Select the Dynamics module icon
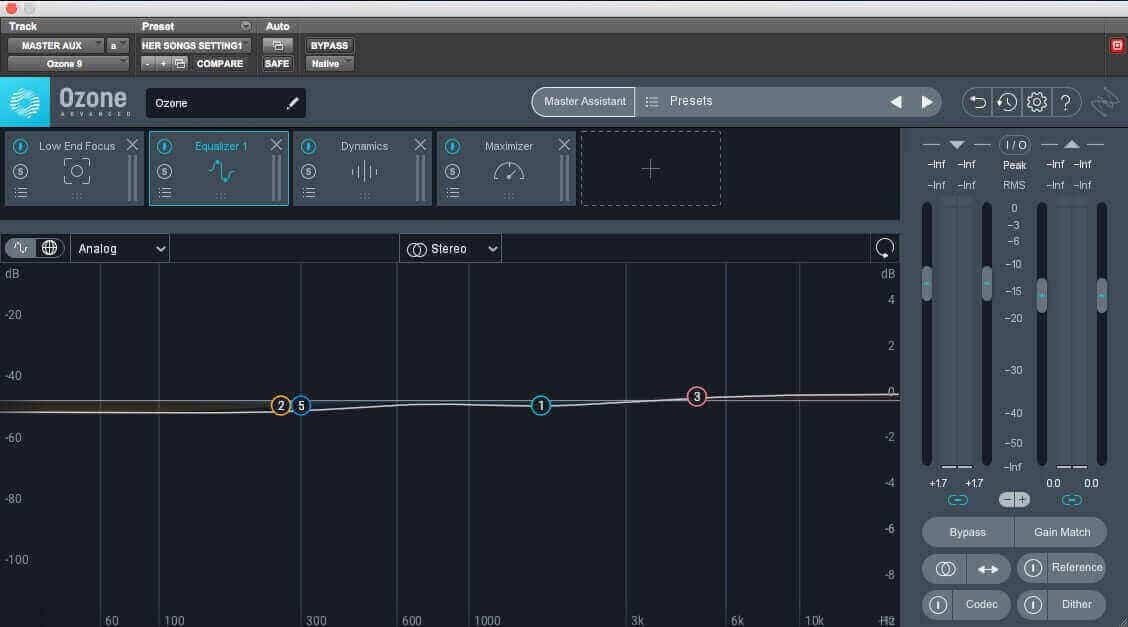 (365, 172)
